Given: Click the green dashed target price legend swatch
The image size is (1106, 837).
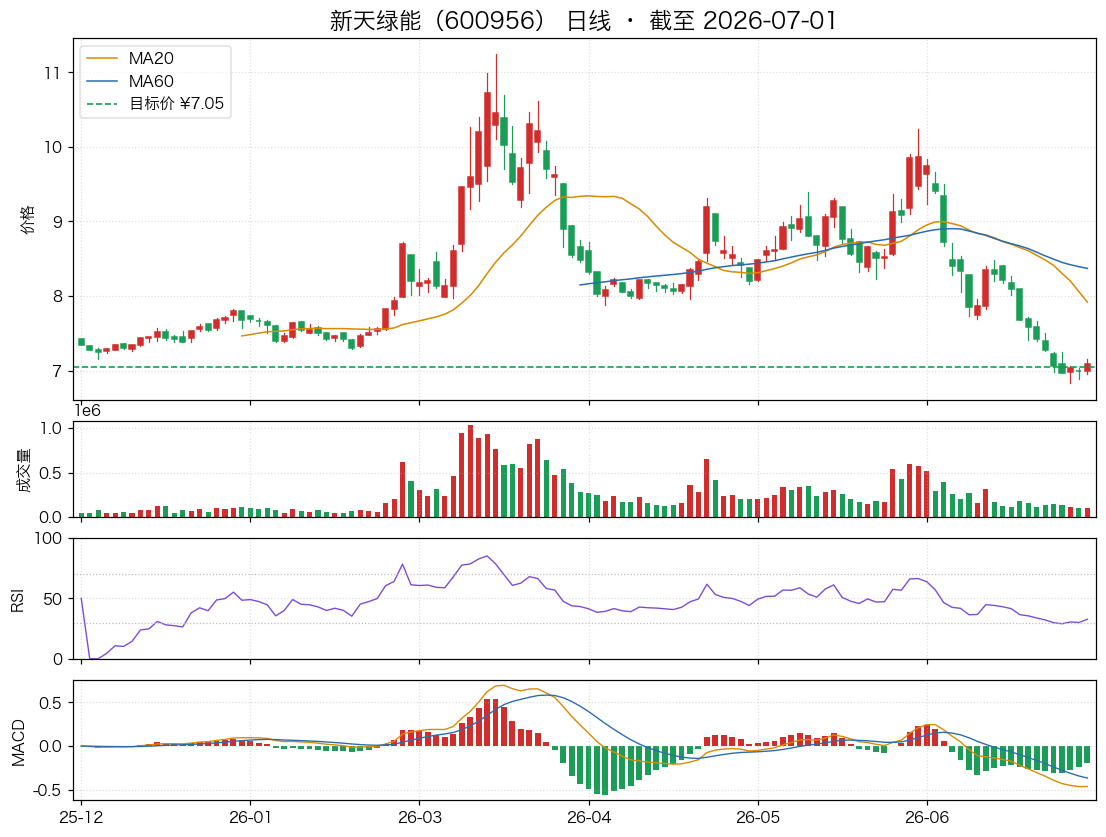Looking at the screenshot, I should pos(102,104).
